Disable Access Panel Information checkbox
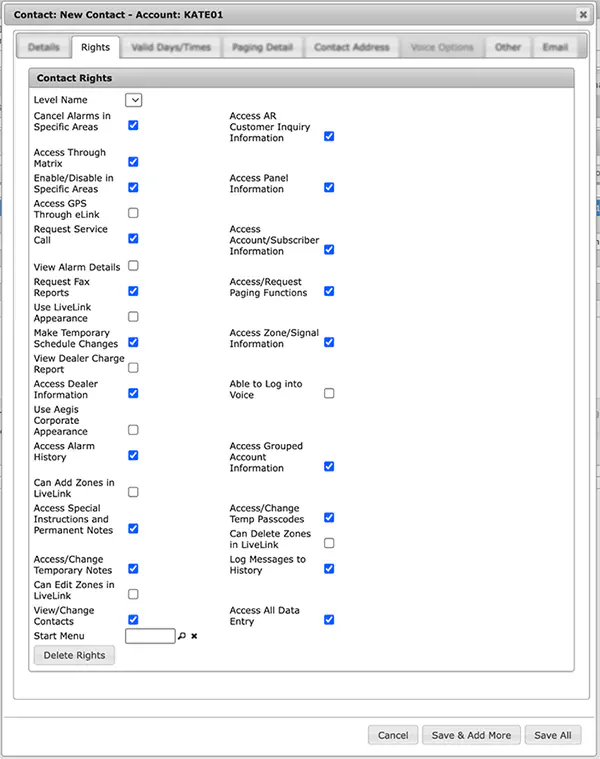 pyautogui.click(x=329, y=187)
